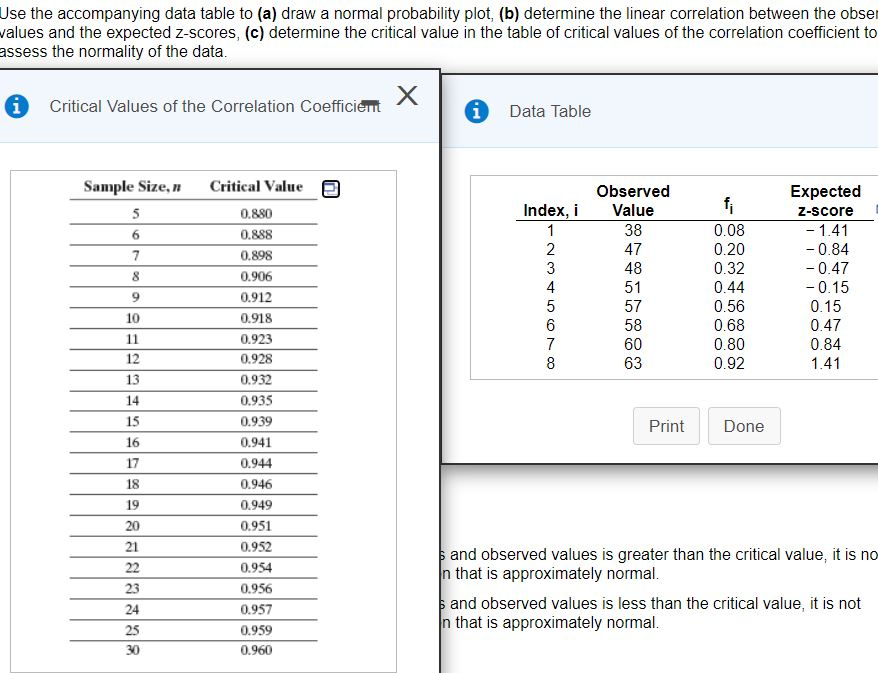Click the minimize bar icon on the Critical Values window
878x673 pixels.
click(371, 100)
